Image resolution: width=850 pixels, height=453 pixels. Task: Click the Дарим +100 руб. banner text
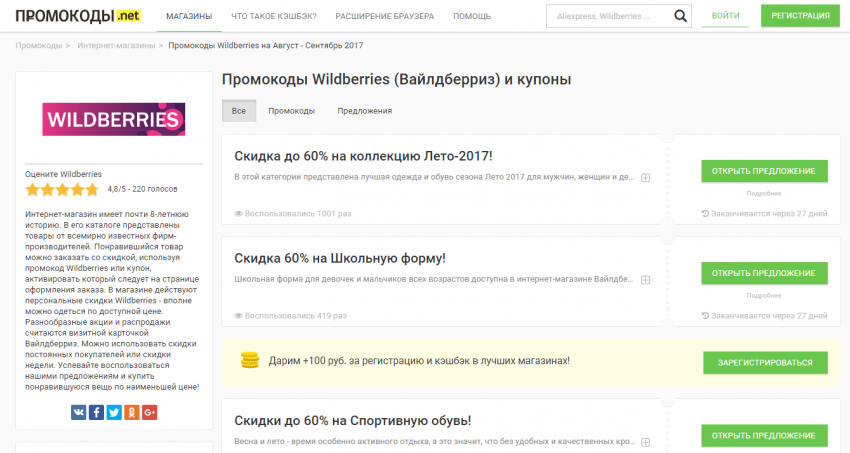tap(419, 361)
